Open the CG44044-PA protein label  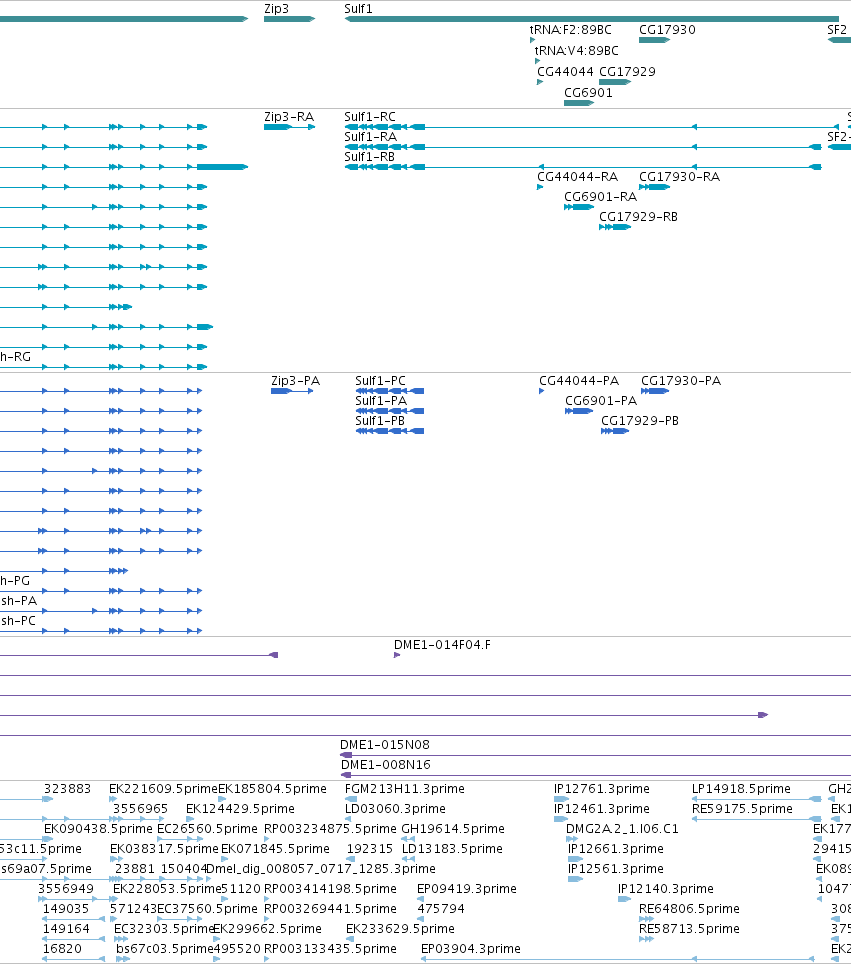pyautogui.click(x=579, y=381)
